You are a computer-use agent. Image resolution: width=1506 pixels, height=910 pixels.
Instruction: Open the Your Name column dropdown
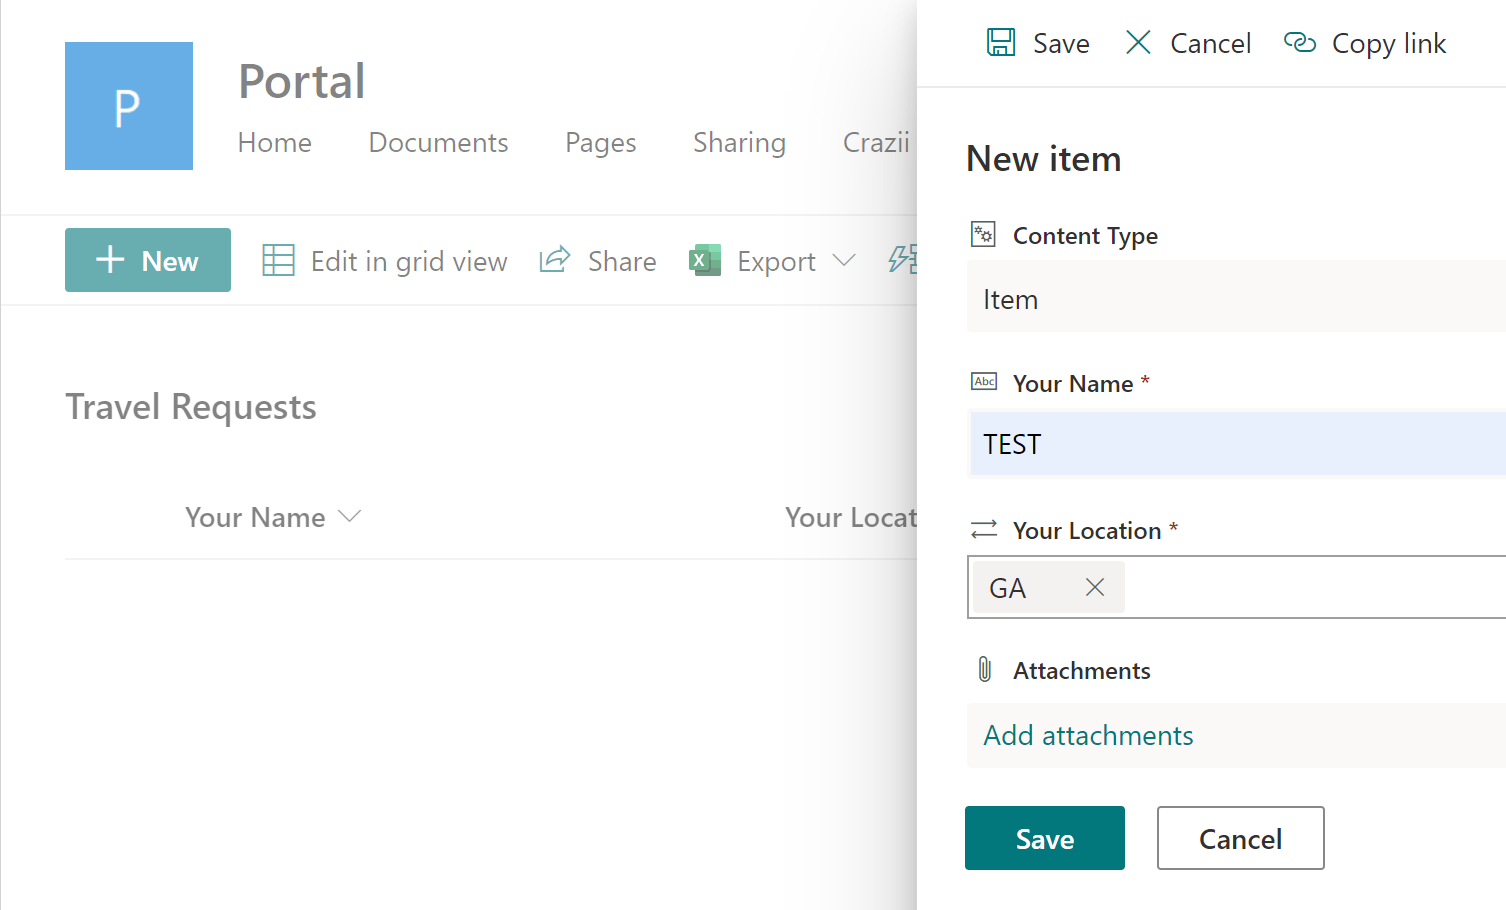point(349,517)
